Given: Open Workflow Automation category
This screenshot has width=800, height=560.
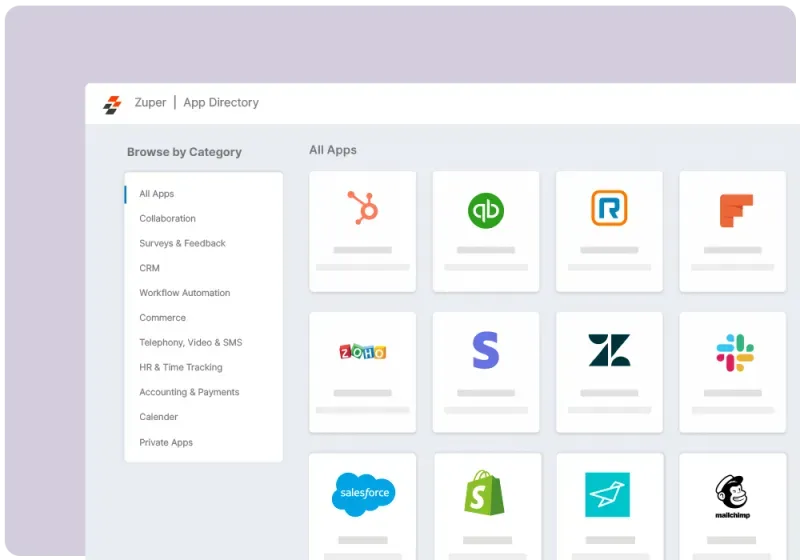Looking at the screenshot, I should click(x=184, y=293).
